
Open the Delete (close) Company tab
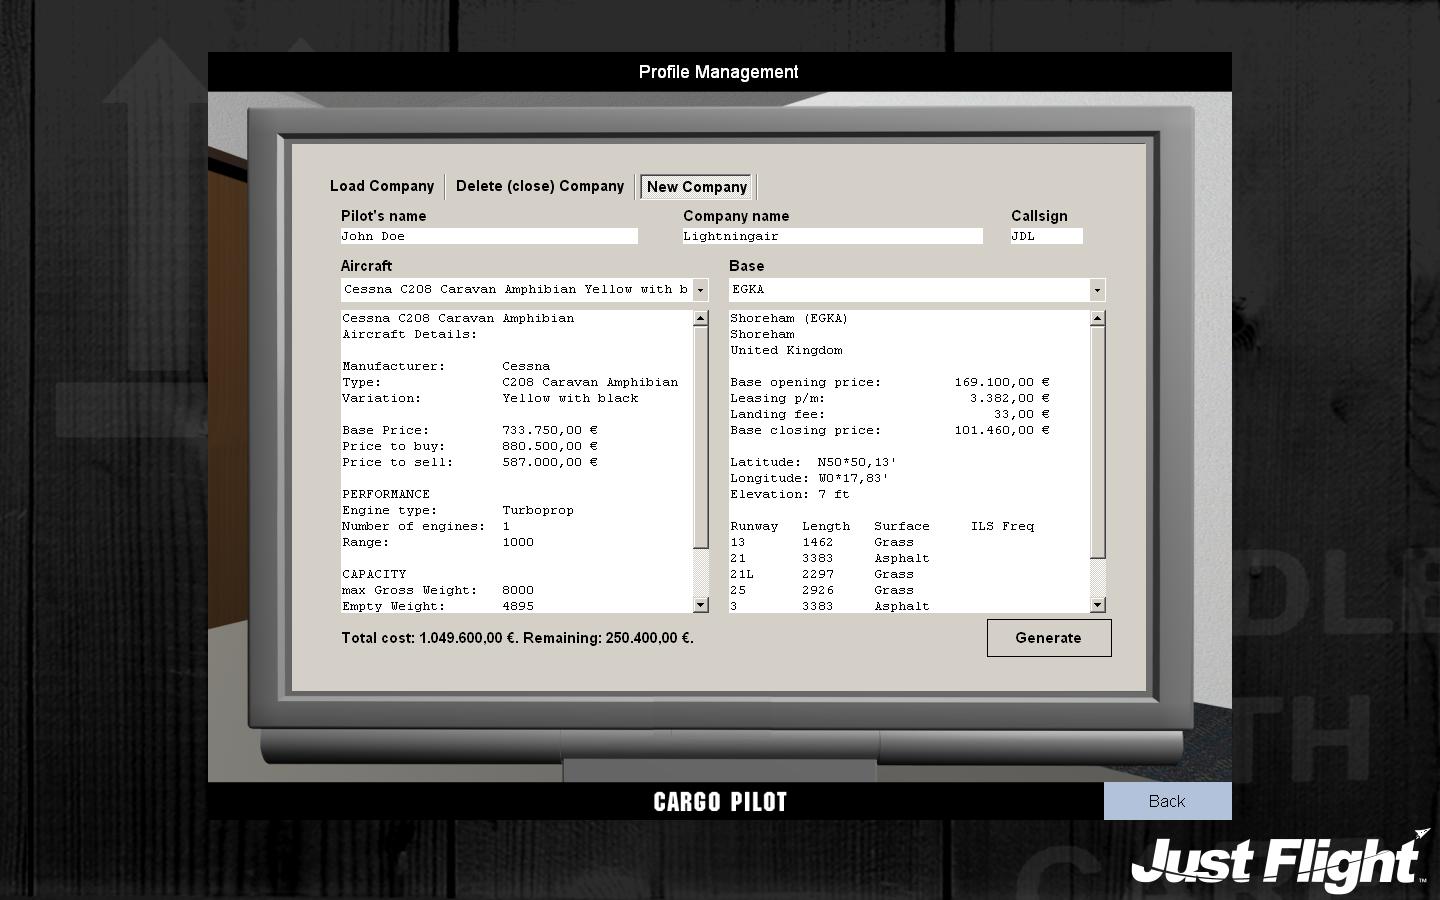pos(539,186)
